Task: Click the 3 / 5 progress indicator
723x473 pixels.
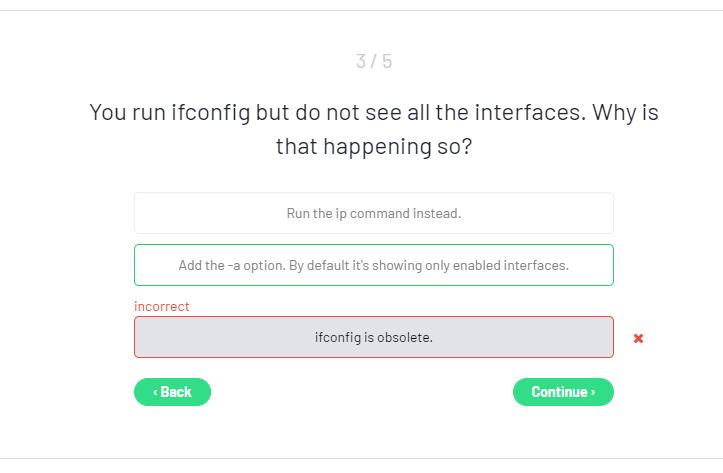Action: click(x=373, y=62)
